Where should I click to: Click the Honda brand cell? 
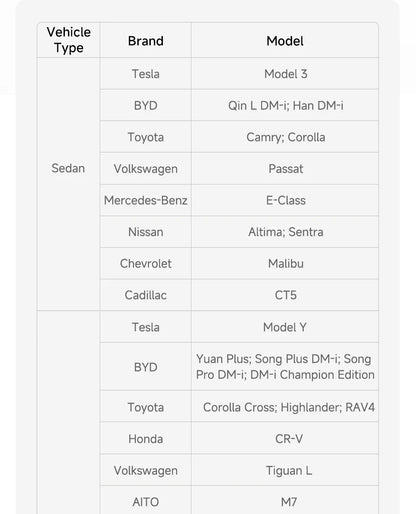pos(146,439)
